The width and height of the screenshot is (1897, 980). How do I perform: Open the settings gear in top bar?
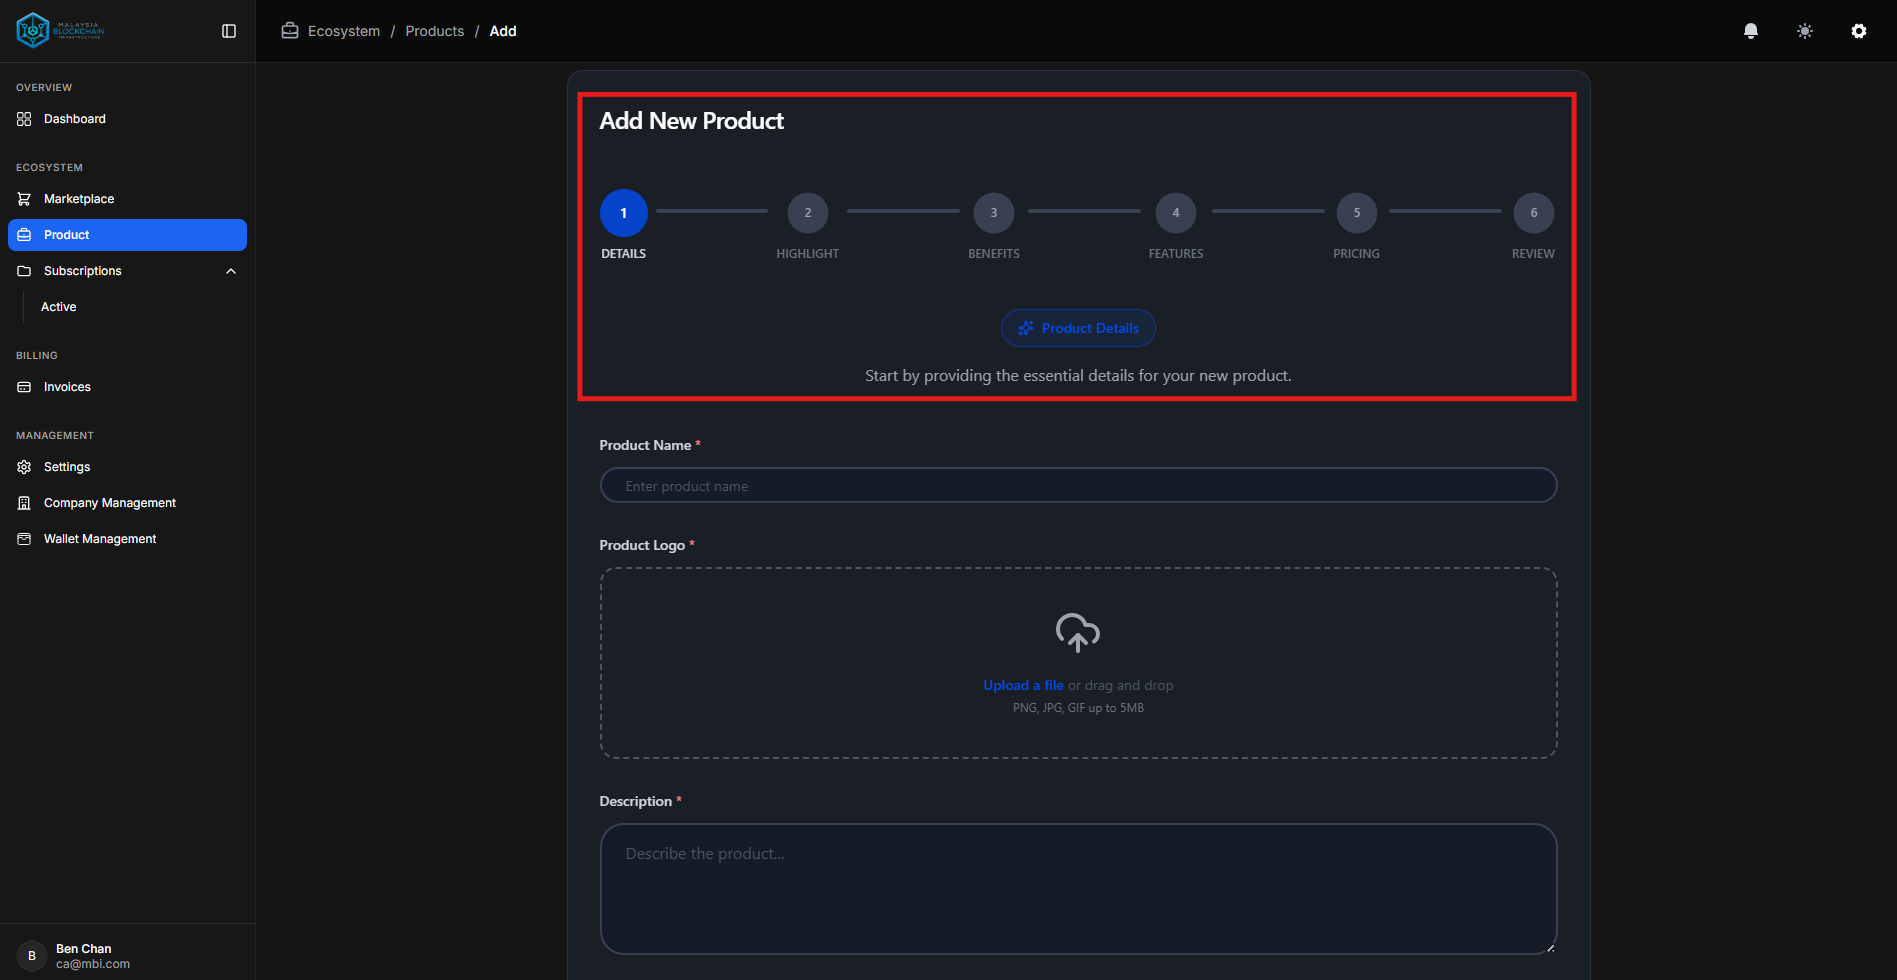point(1858,31)
